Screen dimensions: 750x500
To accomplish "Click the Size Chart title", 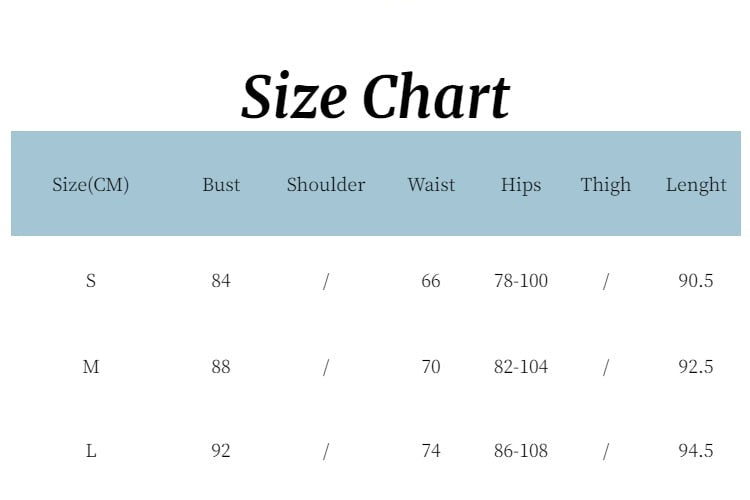I will pyautogui.click(x=375, y=97).
